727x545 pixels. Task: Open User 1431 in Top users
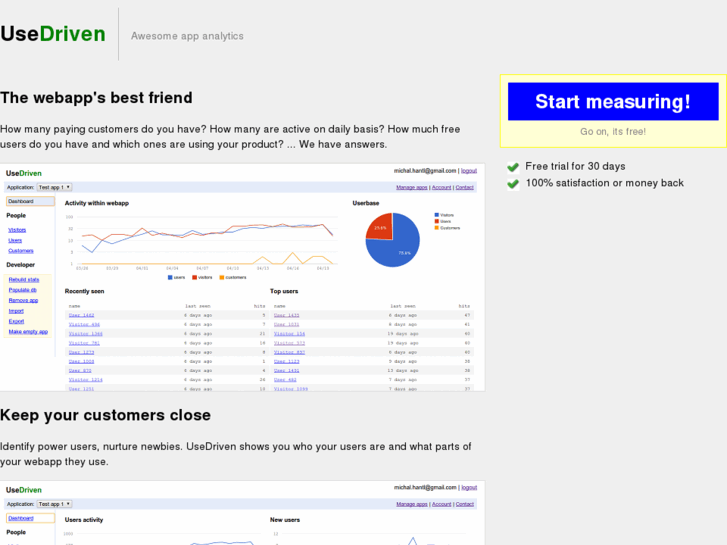pyautogui.click(x=287, y=371)
